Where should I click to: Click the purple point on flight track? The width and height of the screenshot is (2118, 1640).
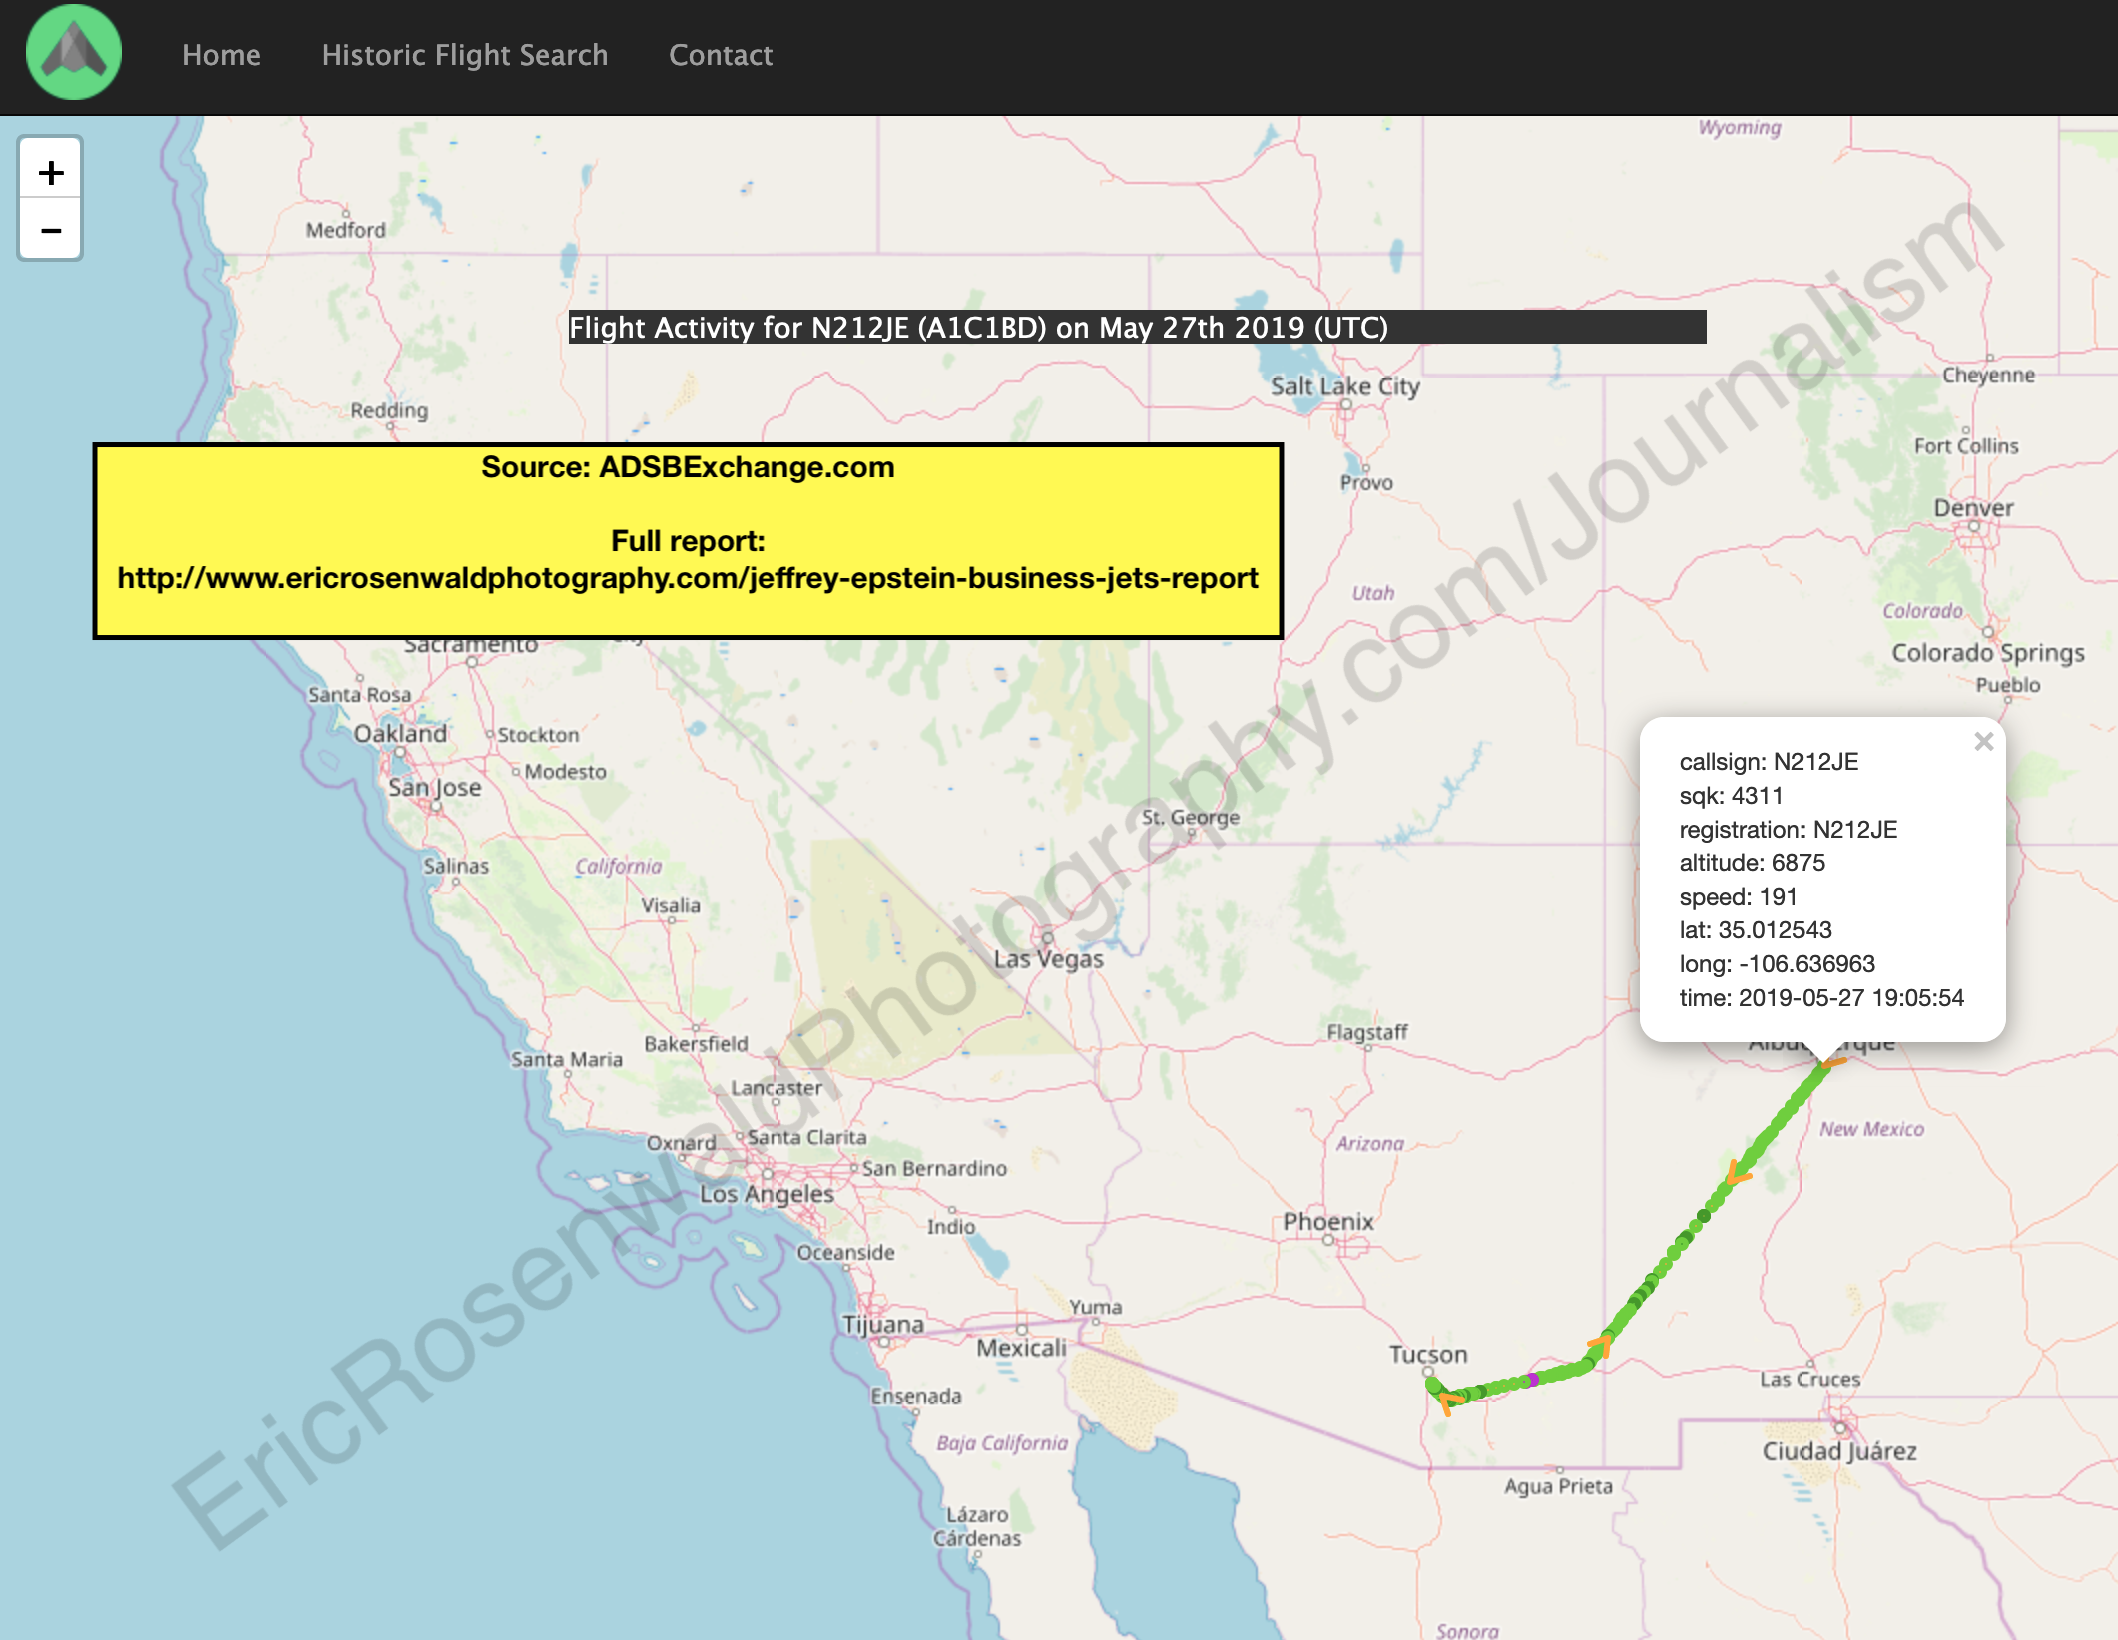pos(1533,1380)
